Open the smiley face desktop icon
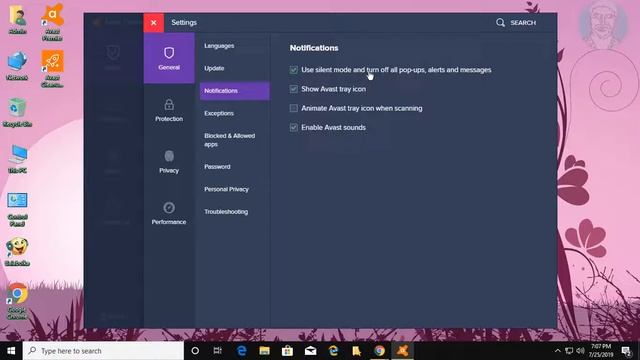640x360 pixels. click(17, 252)
